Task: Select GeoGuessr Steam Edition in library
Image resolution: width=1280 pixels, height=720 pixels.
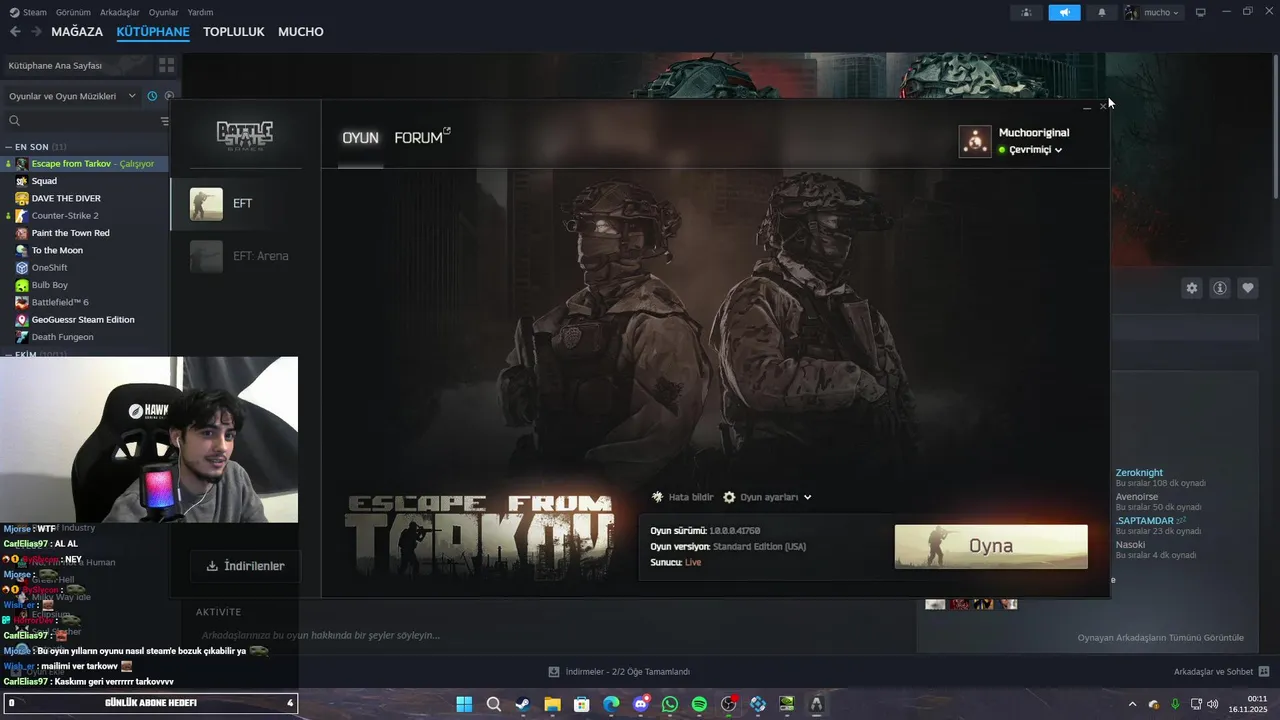Action: [x=84, y=319]
